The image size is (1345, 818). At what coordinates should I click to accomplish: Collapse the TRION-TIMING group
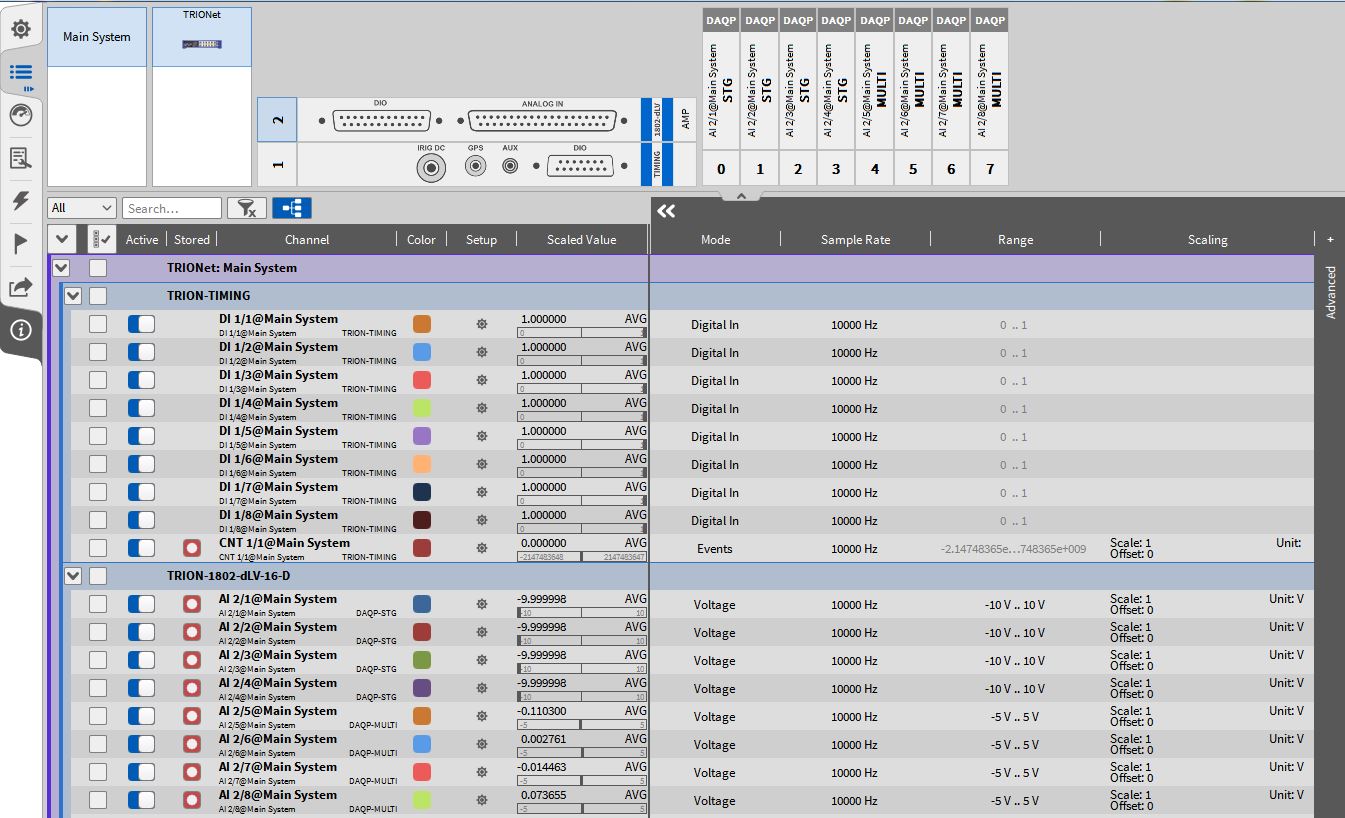pos(73,296)
